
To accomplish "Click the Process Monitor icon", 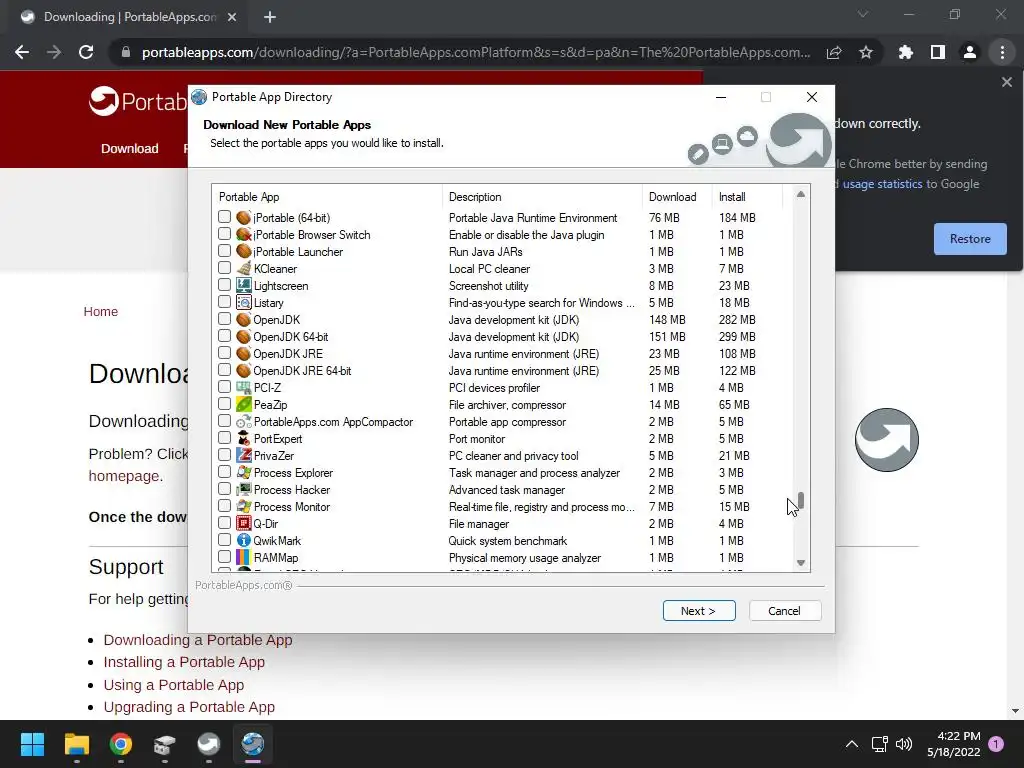I will pos(244,507).
